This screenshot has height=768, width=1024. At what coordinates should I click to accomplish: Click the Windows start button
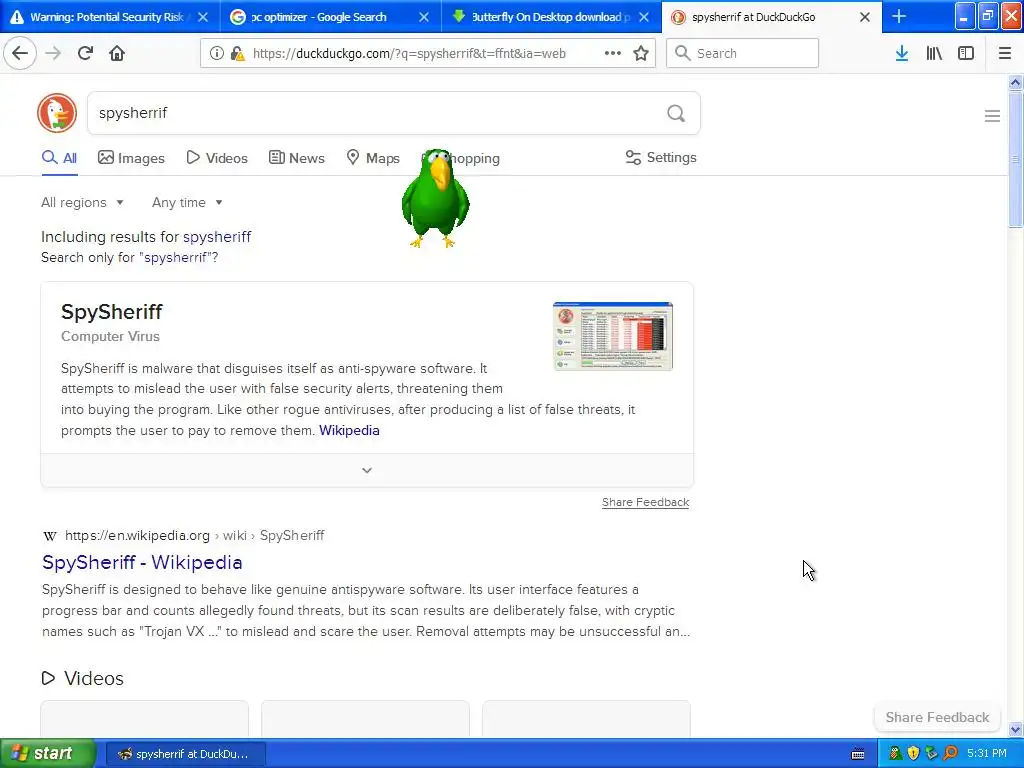pos(48,754)
